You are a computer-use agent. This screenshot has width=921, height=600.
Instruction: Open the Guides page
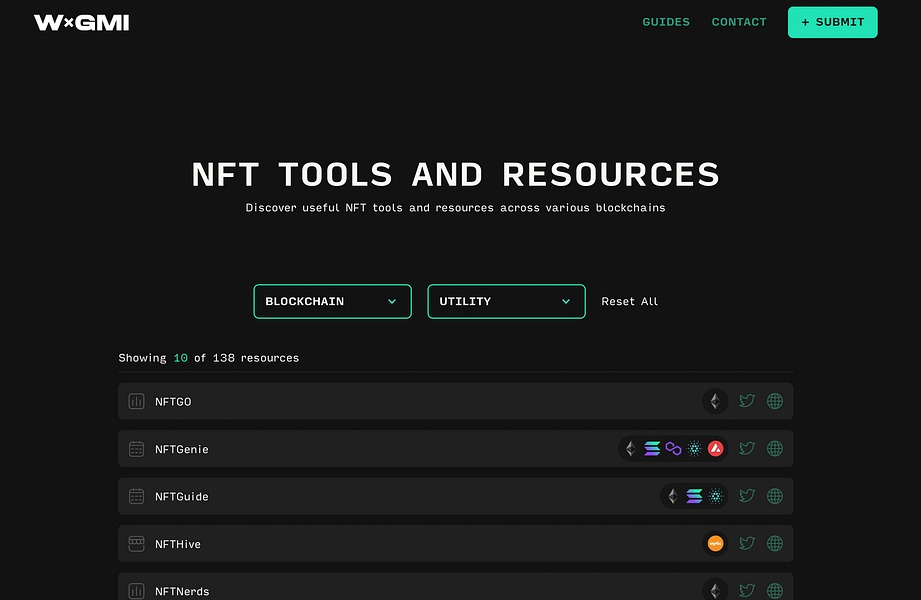click(665, 22)
